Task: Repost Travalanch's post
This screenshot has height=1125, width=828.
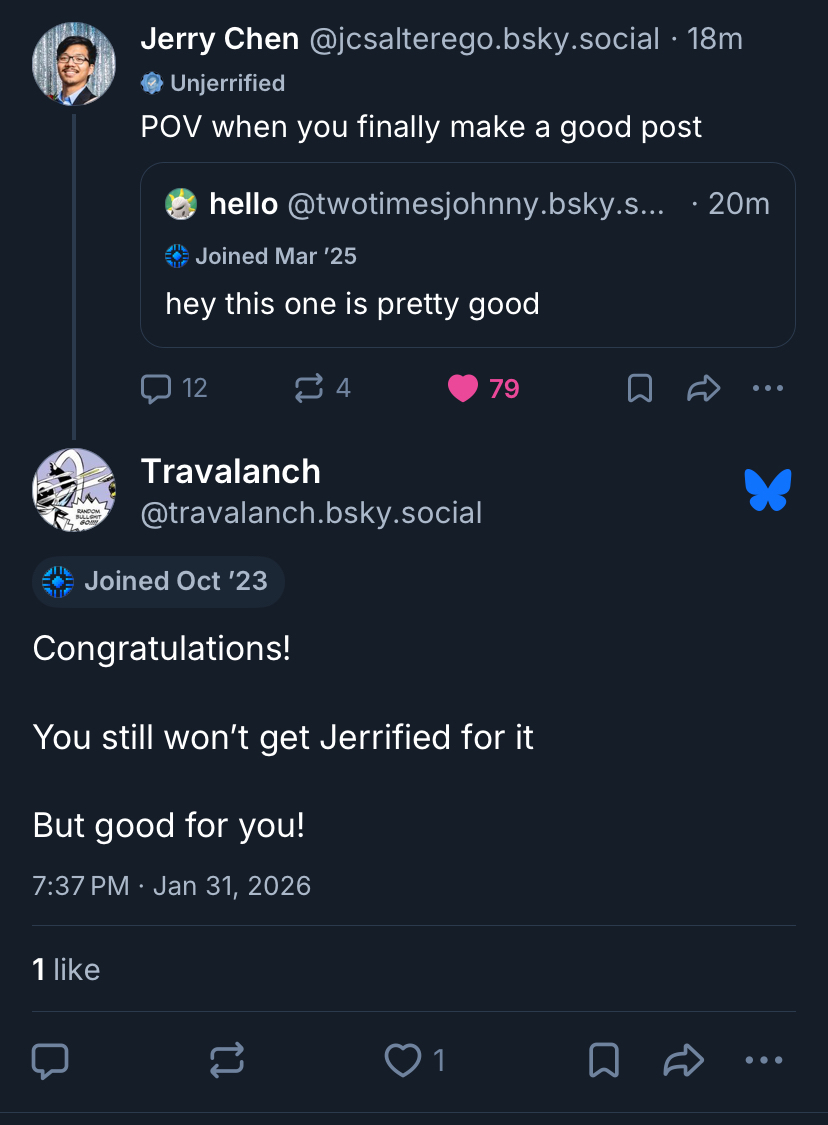Action: tap(227, 1061)
